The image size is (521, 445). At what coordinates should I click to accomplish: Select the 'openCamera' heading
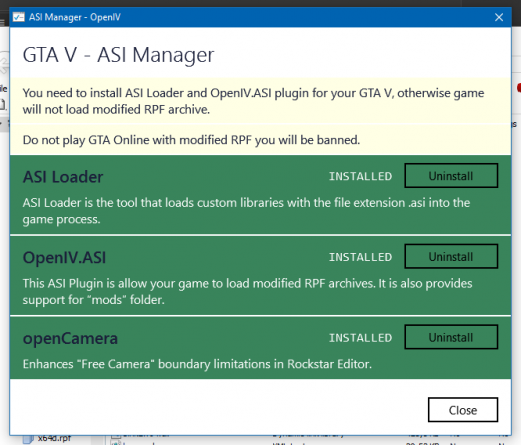[x=70, y=338]
